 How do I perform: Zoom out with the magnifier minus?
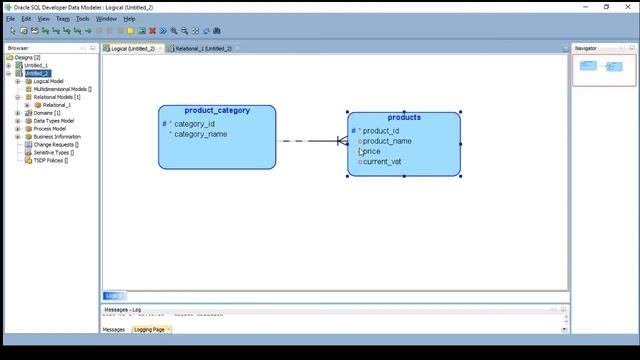(184, 31)
